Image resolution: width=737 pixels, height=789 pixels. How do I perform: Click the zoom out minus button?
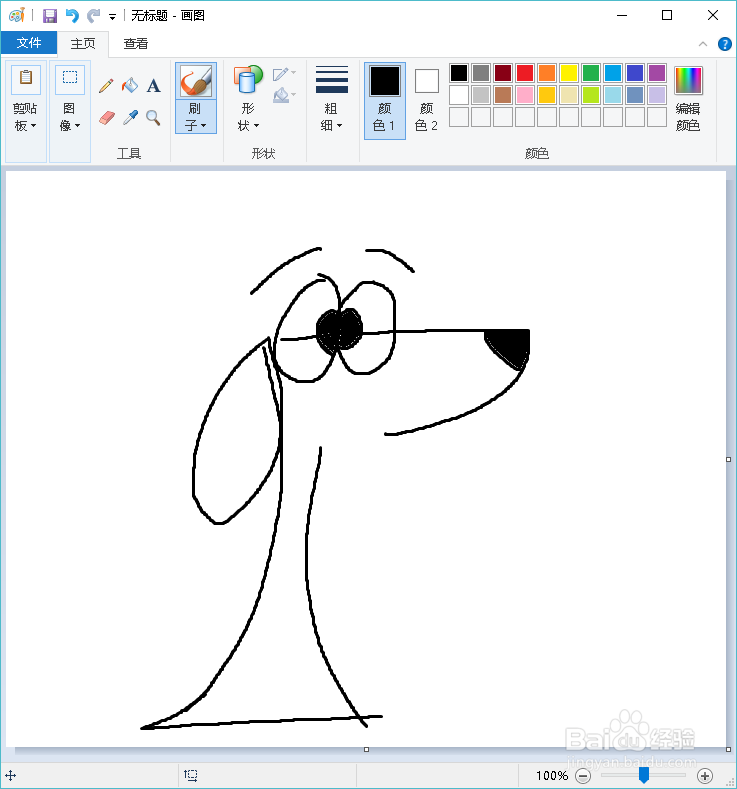pyautogui.click(x=583, y=776)
